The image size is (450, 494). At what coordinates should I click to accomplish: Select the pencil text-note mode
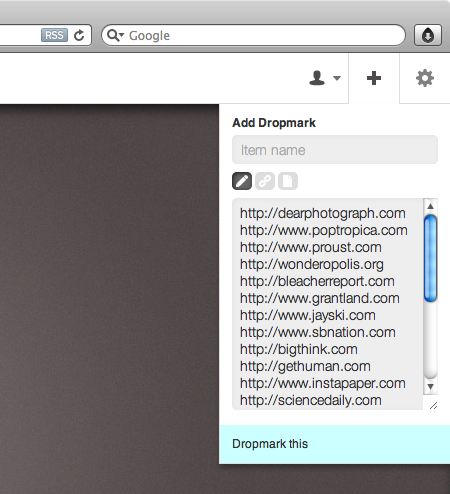pos(242,181)
